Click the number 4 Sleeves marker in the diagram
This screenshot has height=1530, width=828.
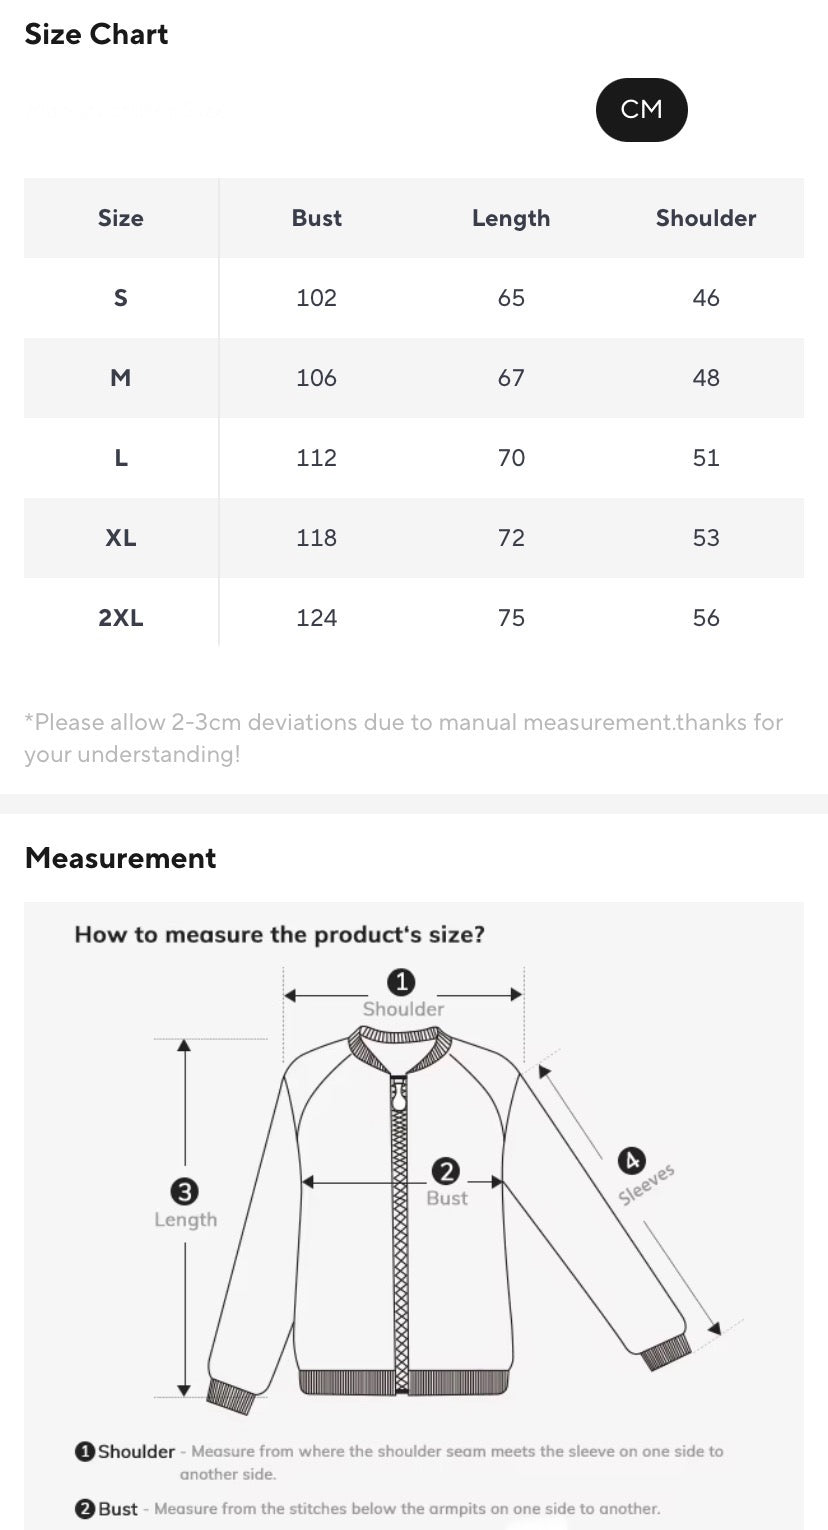[x=631, y=1160]
